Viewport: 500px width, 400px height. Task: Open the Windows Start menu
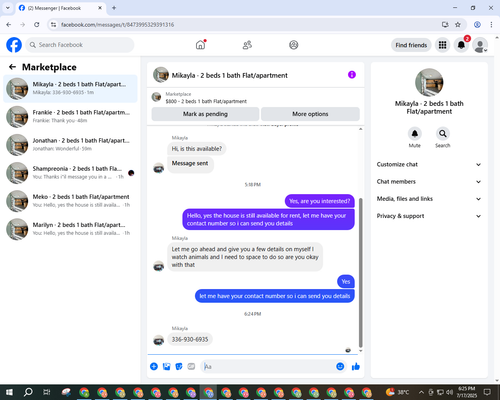point(9,392)
